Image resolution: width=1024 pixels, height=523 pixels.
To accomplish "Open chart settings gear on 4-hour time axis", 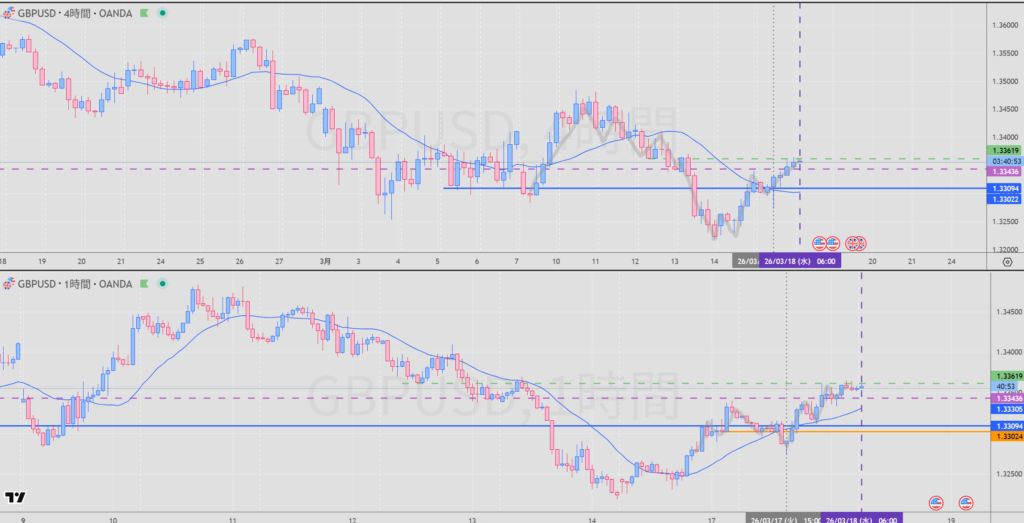I will pyautogui.click(x=1006, y=261).
